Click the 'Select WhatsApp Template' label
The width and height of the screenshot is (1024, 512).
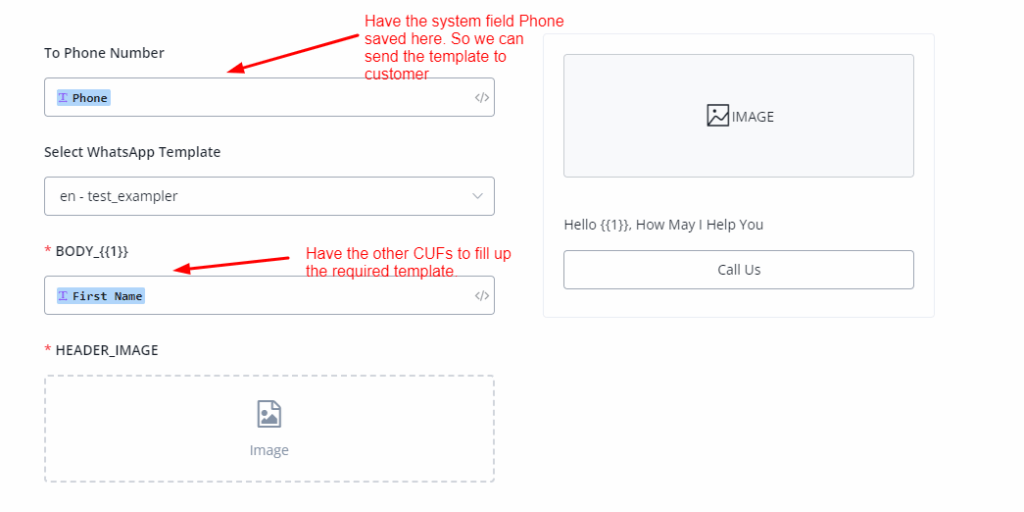pos(132,152)
